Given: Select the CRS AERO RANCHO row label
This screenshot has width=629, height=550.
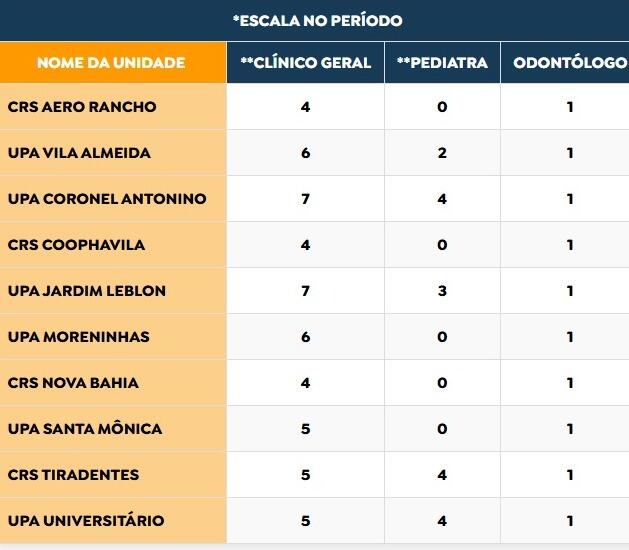Looking at the screenshot, I should click(x=82, y=107).
